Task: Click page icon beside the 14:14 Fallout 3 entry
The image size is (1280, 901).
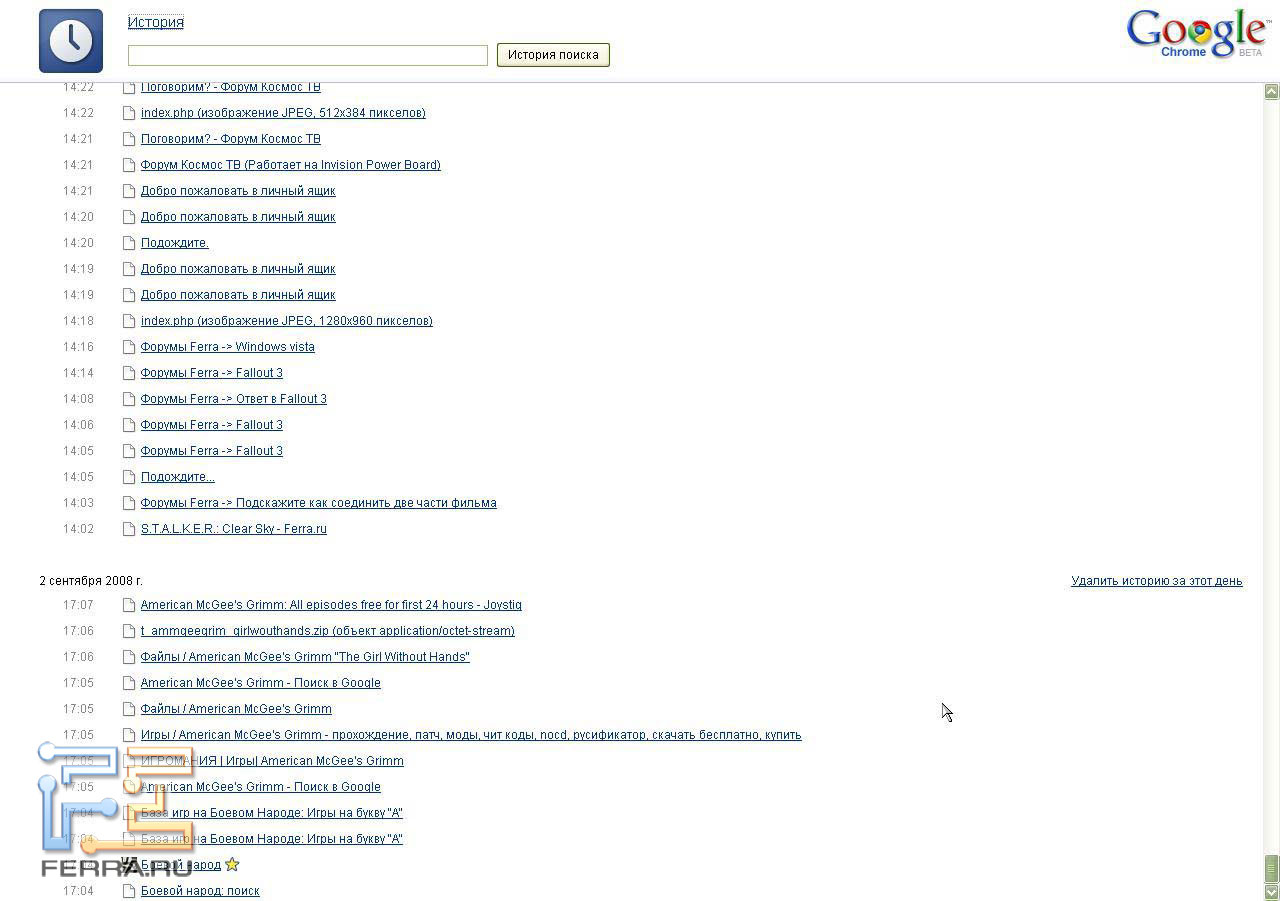Action: click(x=129, y=373)
